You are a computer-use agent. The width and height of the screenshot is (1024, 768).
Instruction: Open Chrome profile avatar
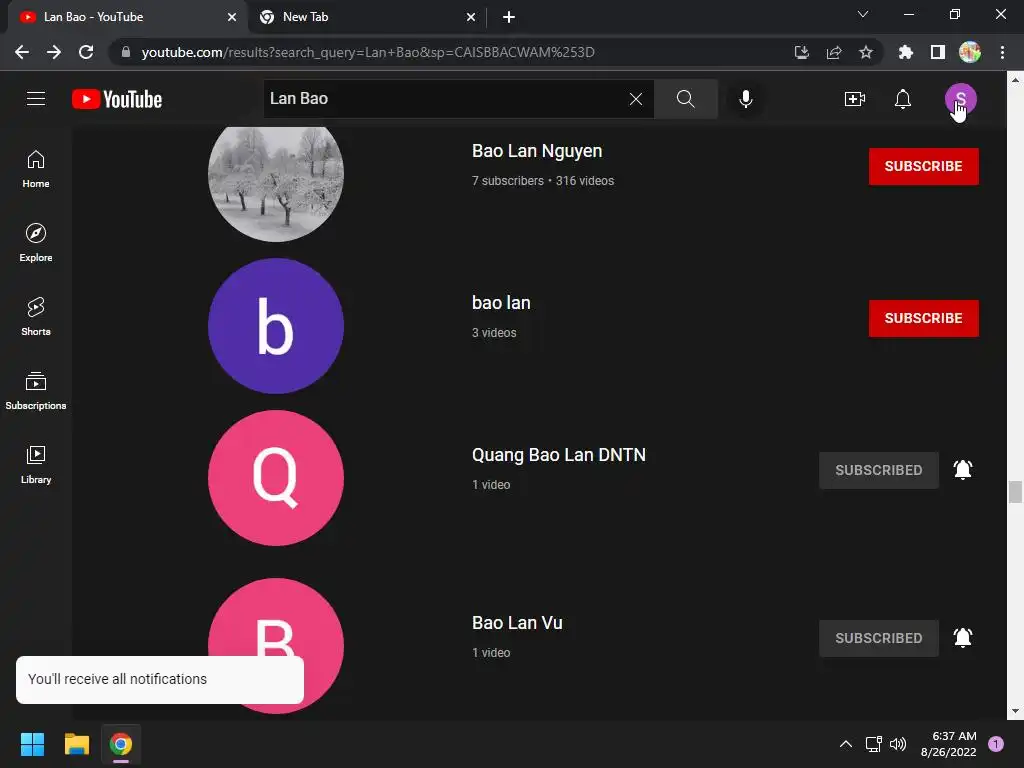pos(969,52)
